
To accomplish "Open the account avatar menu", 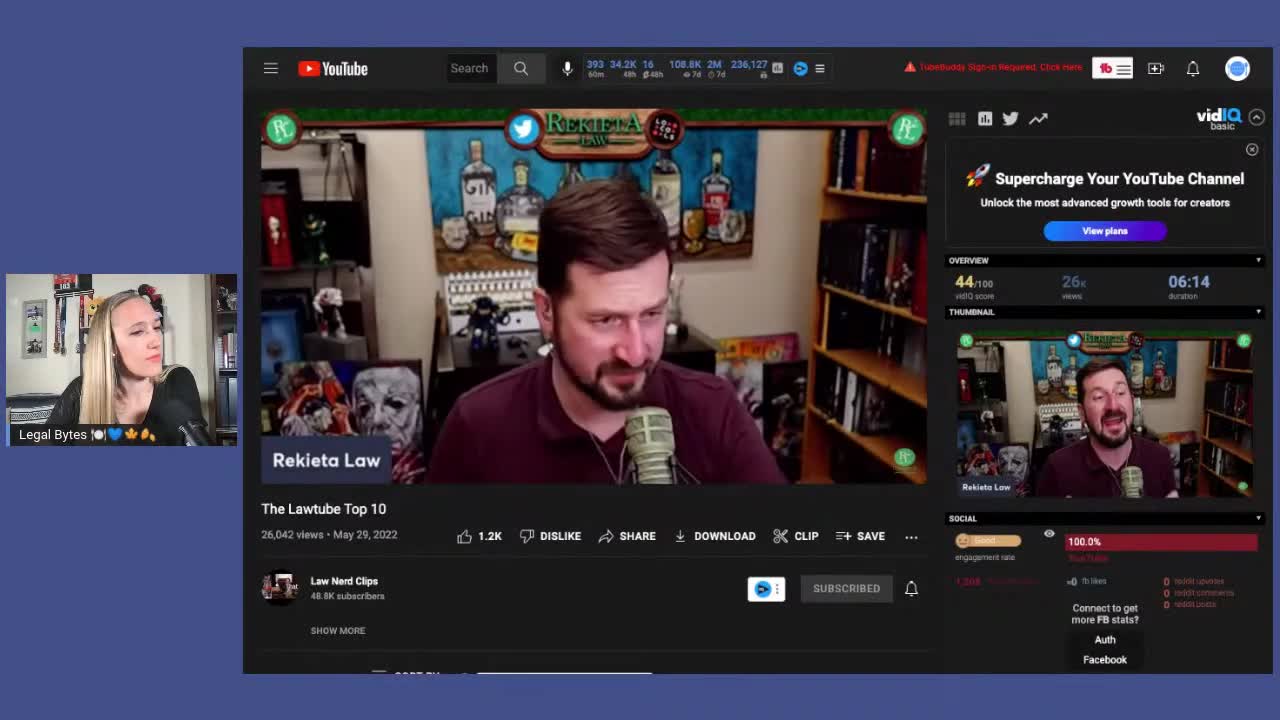I will coord(1237,68).
